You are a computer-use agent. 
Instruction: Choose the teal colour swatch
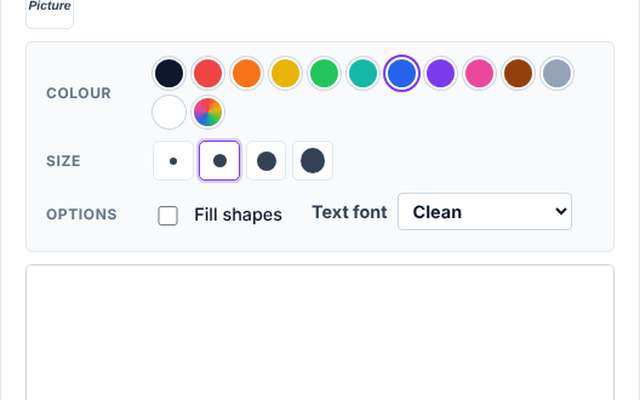click(363, 73)
